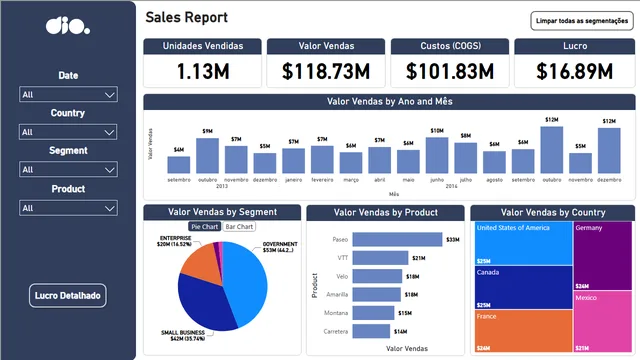Open the Segment slicer dropdown
Image resolution: width=640 pixels, height=360 pixels.
[x=68, y=169]
